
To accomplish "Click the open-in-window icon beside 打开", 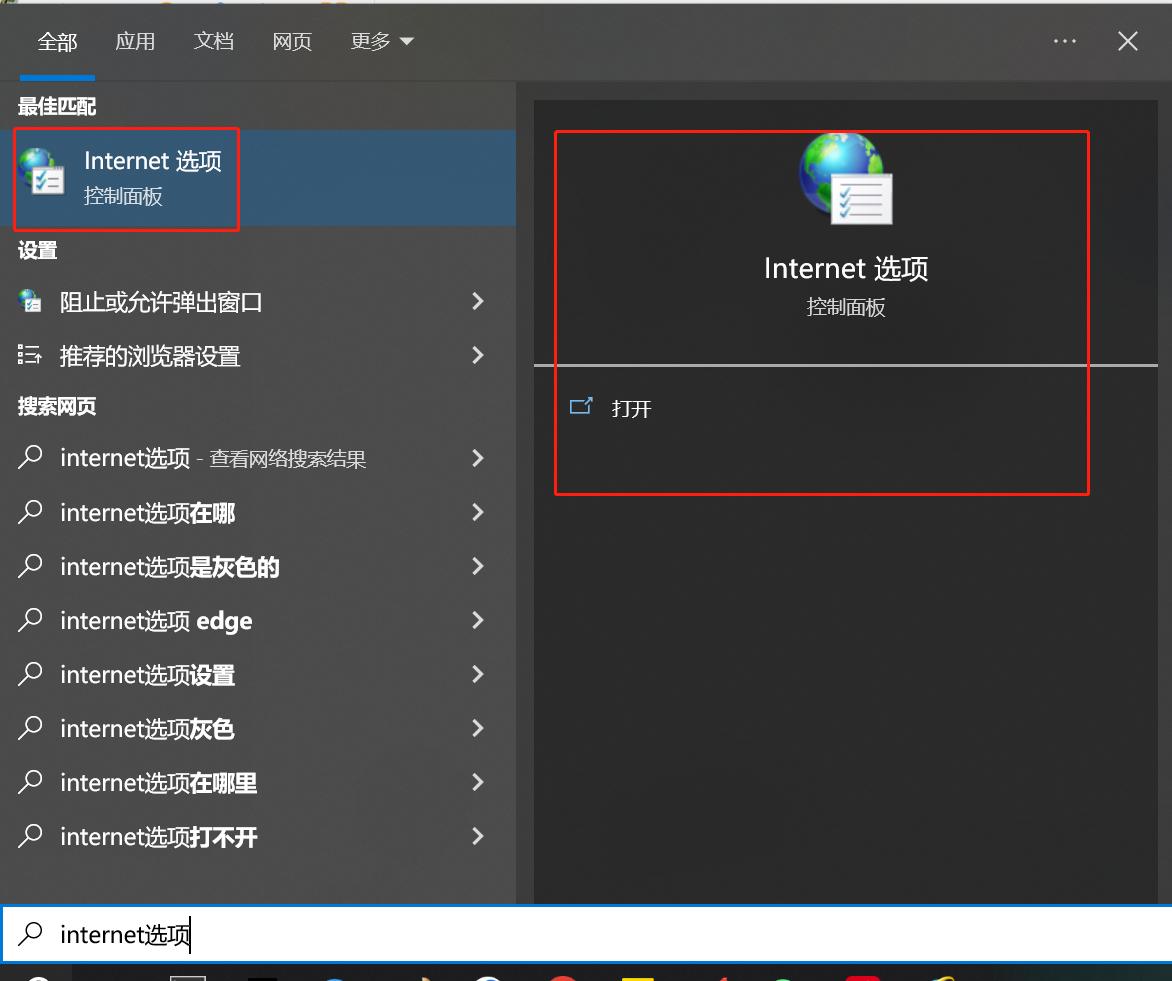I will pos(581,407).
